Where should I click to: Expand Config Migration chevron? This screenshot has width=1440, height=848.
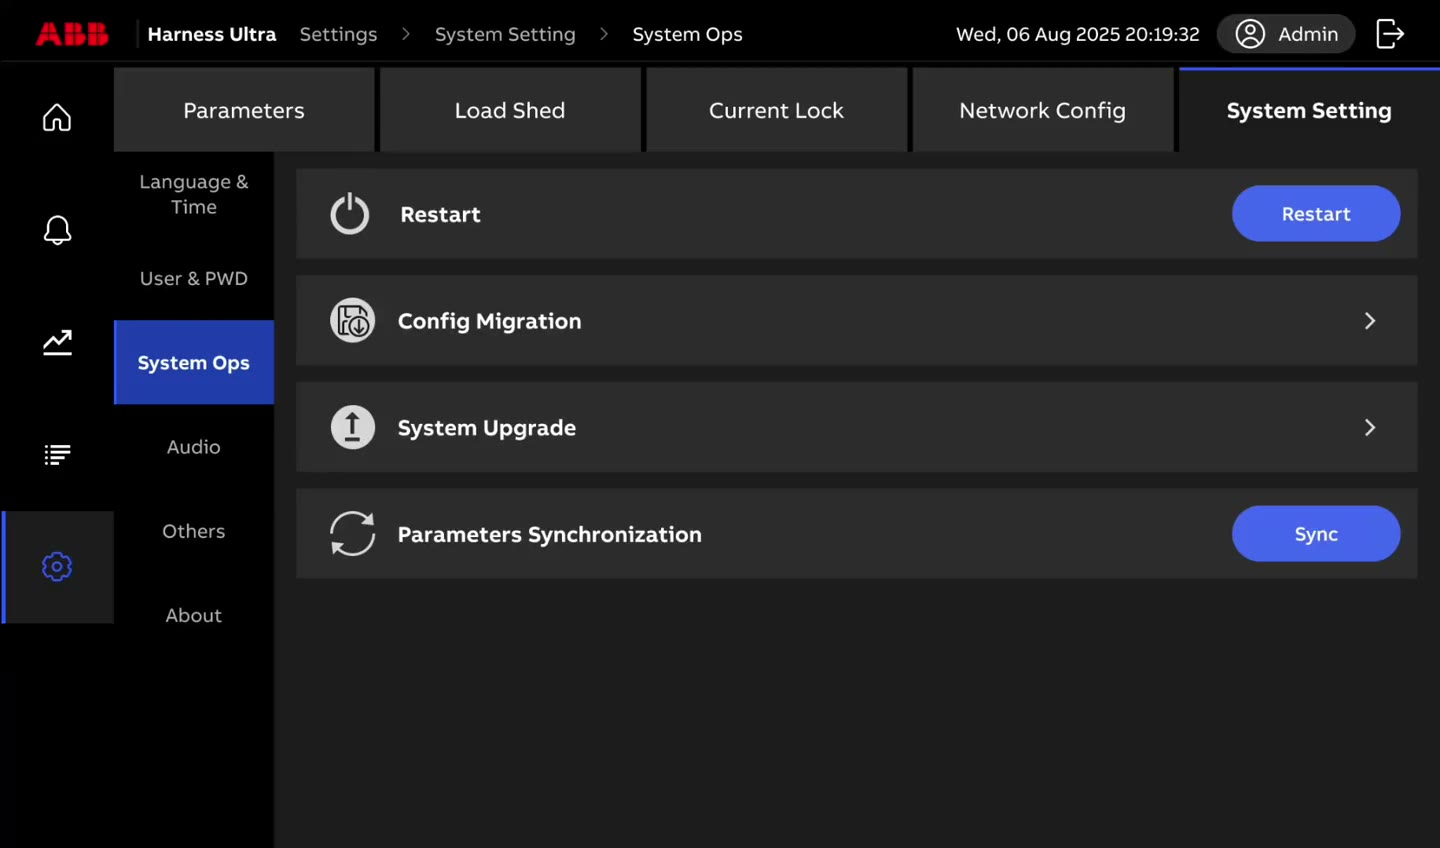(1370, 321)
